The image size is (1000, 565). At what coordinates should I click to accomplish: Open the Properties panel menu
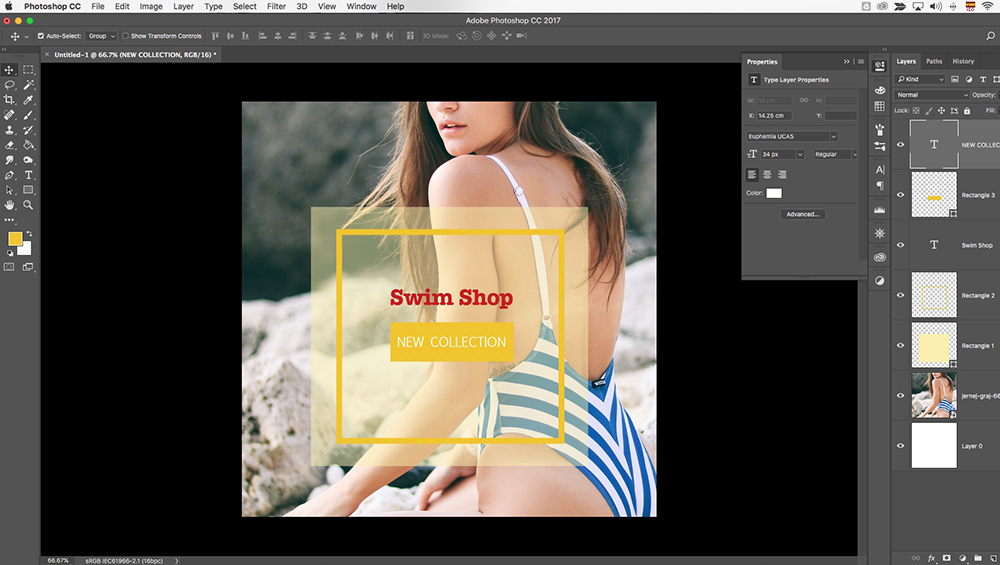pyautogui.click(x=860, y=62)
